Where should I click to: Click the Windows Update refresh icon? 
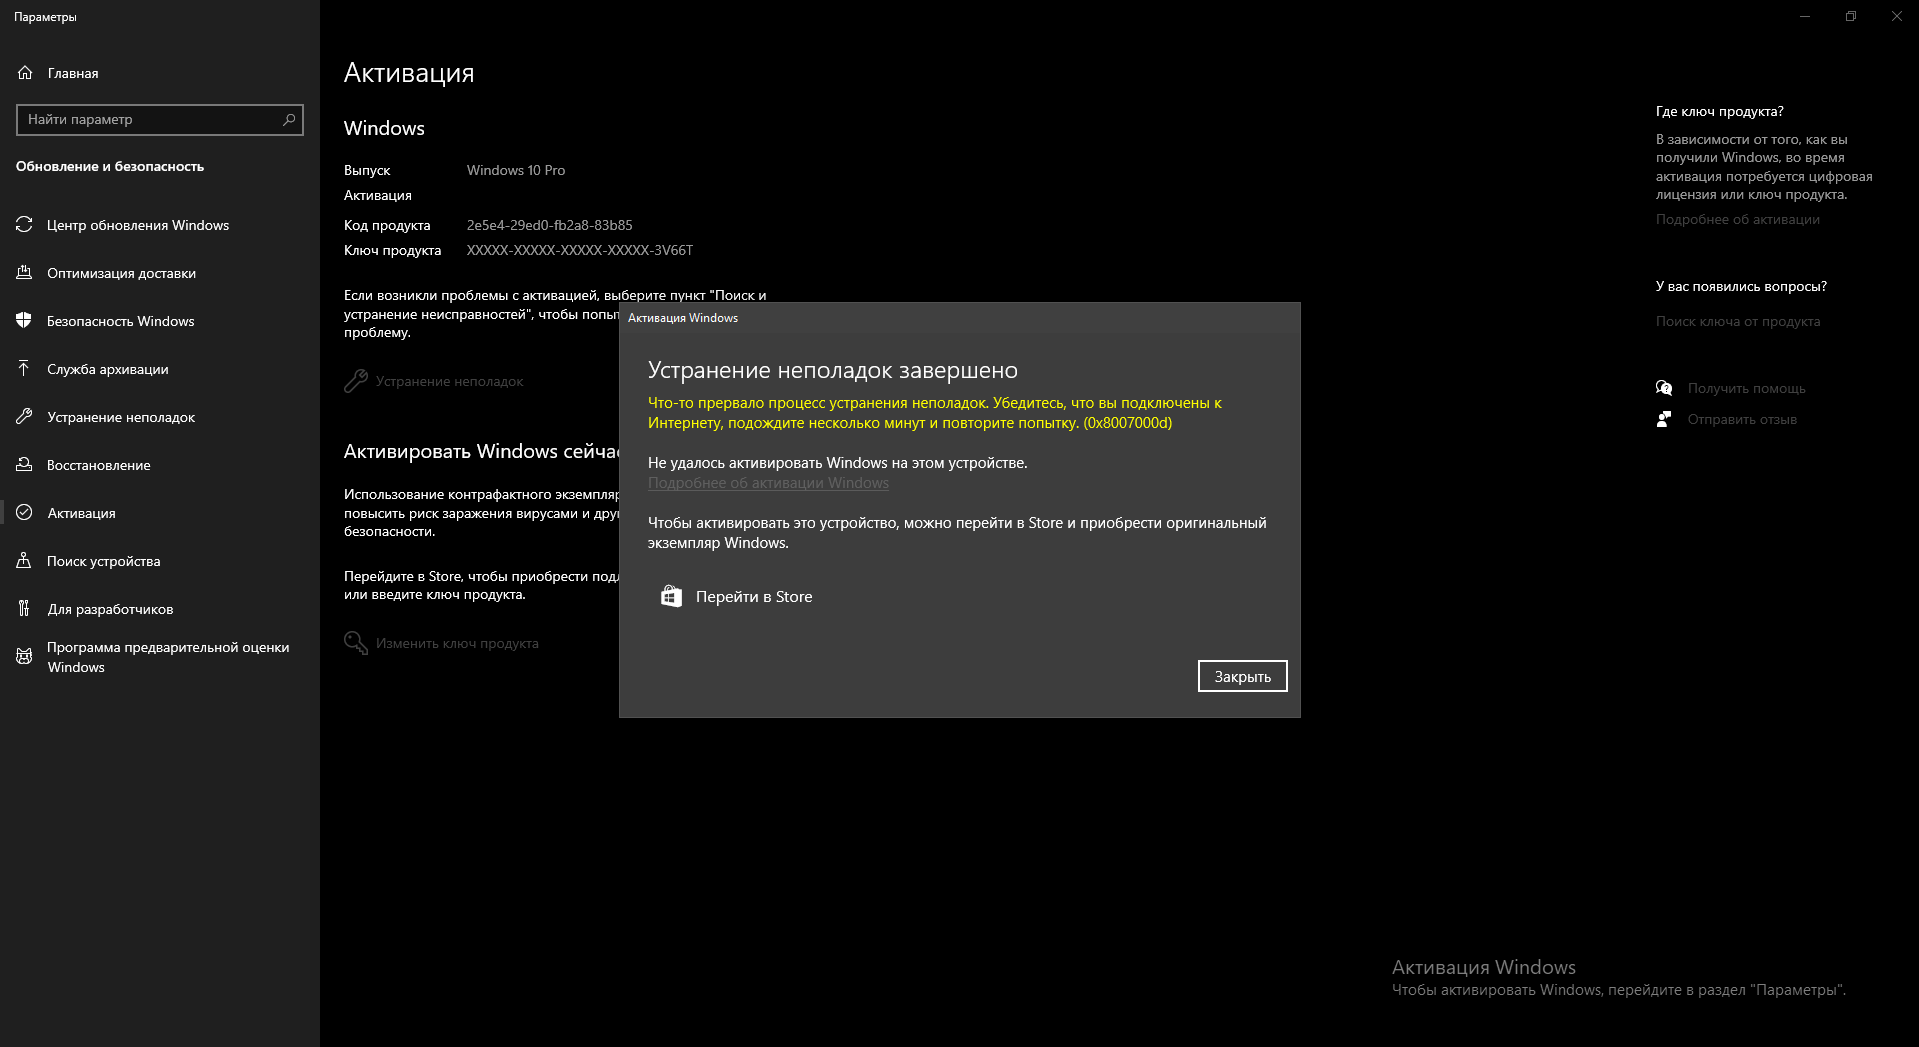point(24,225)
